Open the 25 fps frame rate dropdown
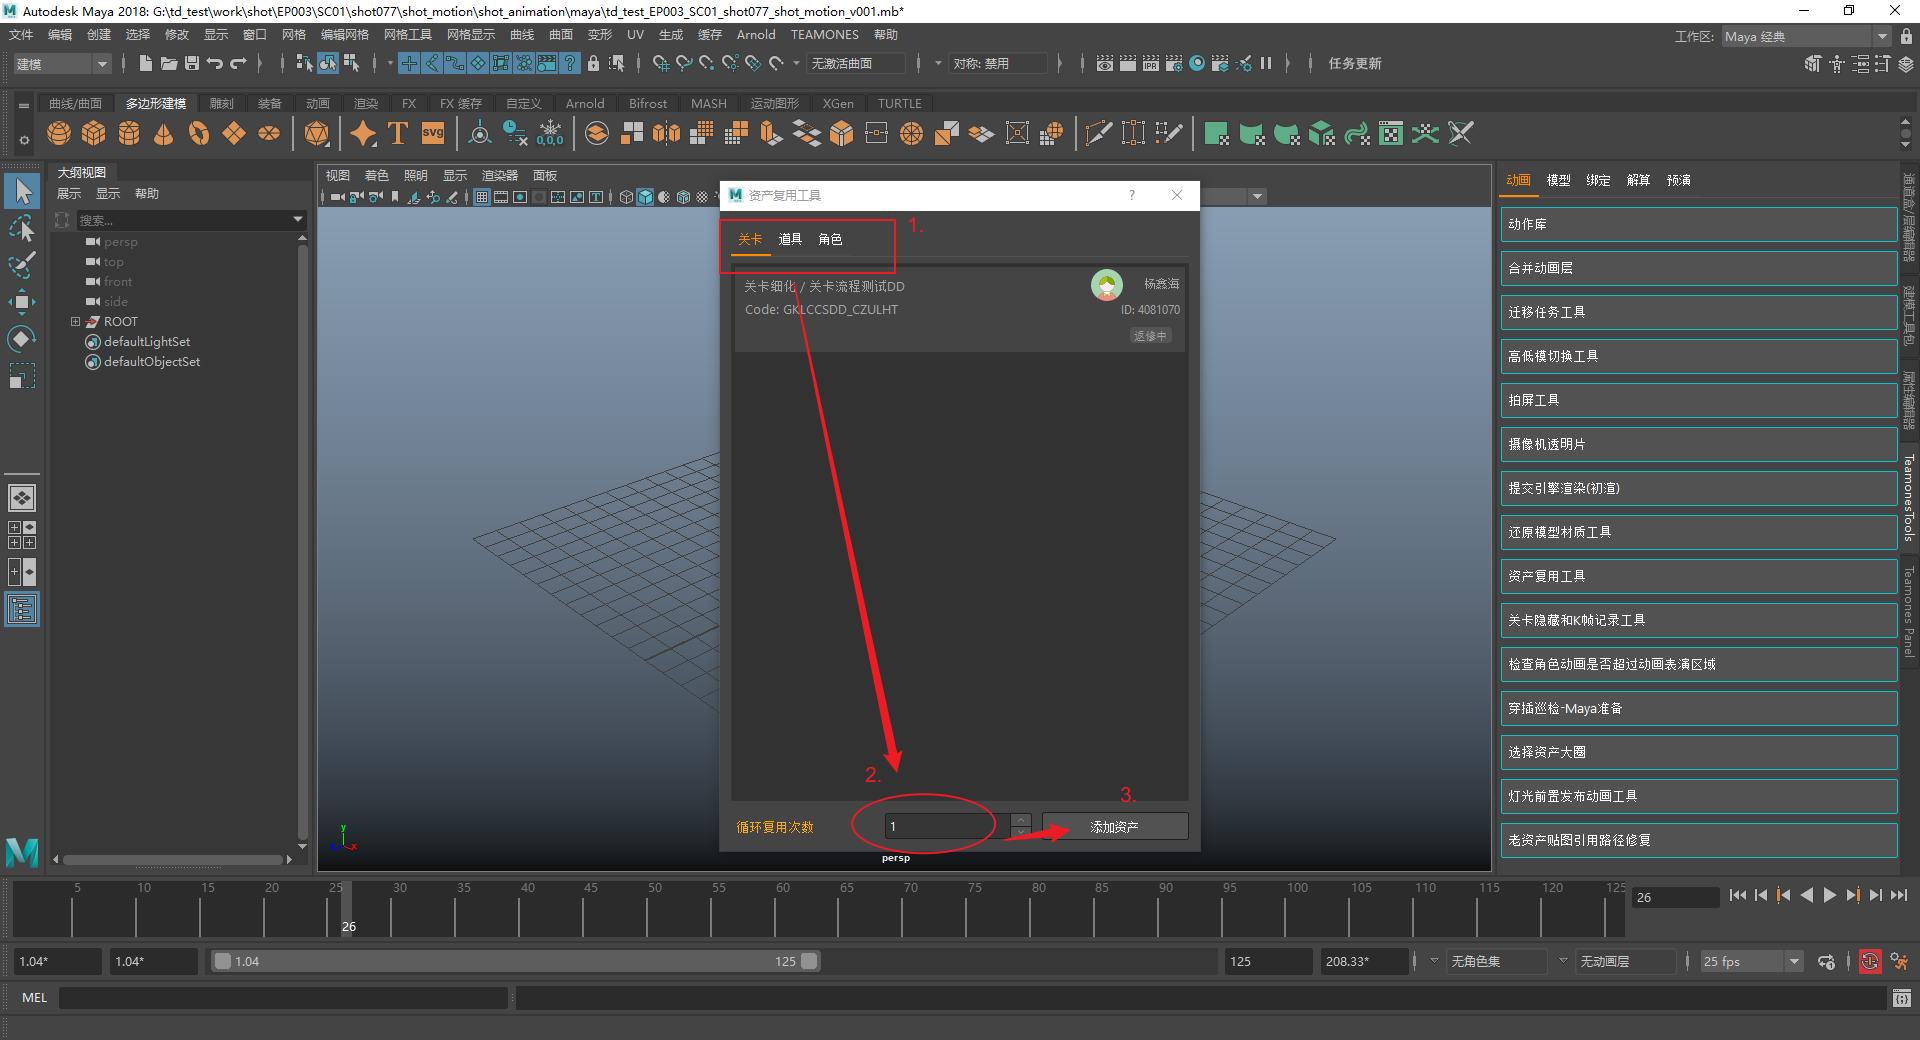This screenshot has width=1920, height=1040. [x=1794, y=962]
